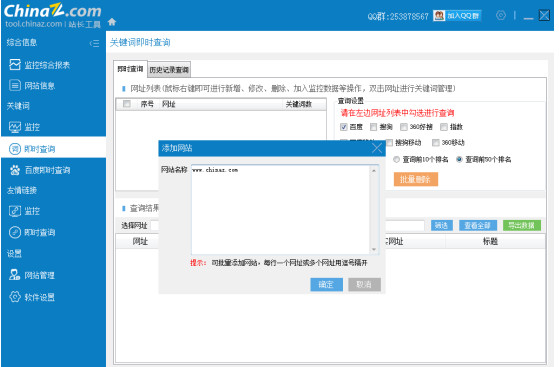Select the 查询前10个排名 radio button
559x367 pixels.
click(x=396, y=159)
